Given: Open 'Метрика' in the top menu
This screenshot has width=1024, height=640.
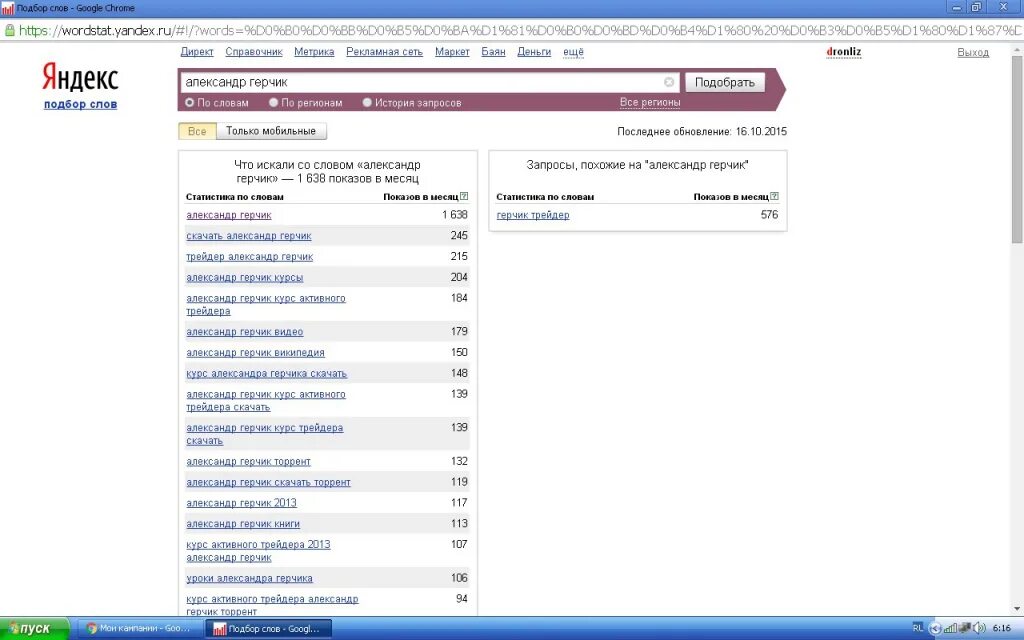Looking at the screenshot, I should click(314, 52).
